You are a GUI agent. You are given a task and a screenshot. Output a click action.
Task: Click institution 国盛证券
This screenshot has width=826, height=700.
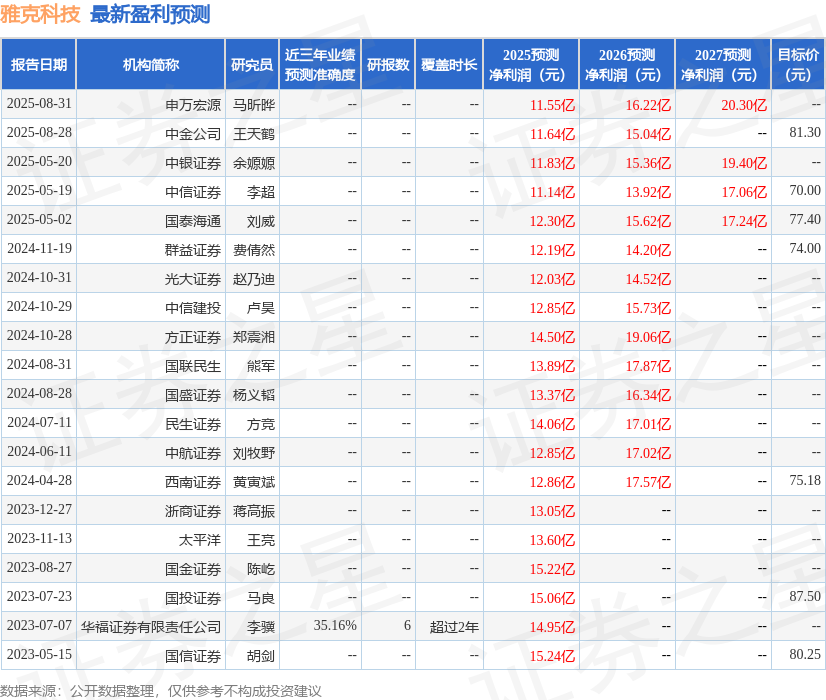pos(193,395)
